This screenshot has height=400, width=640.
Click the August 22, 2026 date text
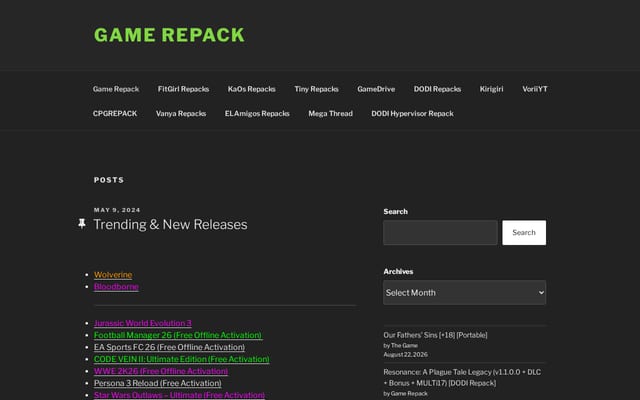(x=405, y=354)
